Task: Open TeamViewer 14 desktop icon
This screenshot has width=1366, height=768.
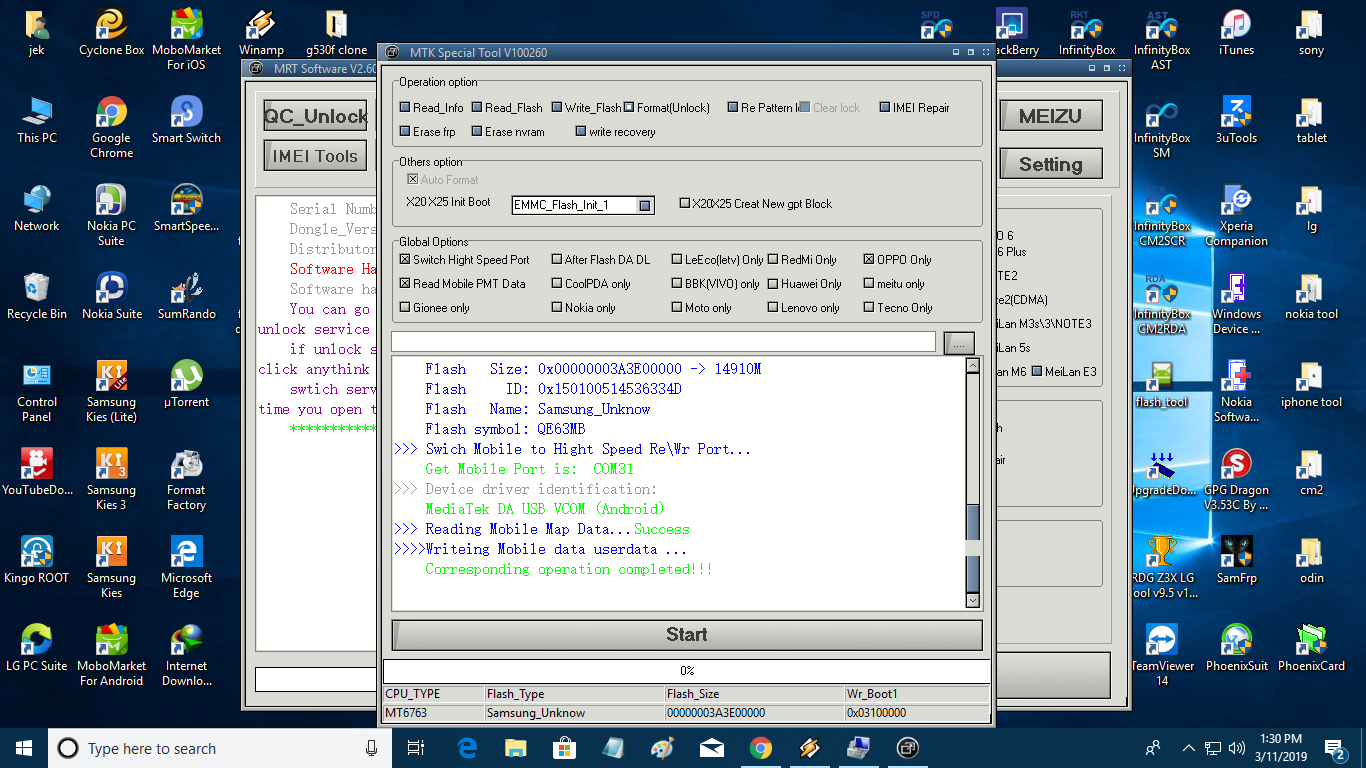Action: tap(1162, 656)
